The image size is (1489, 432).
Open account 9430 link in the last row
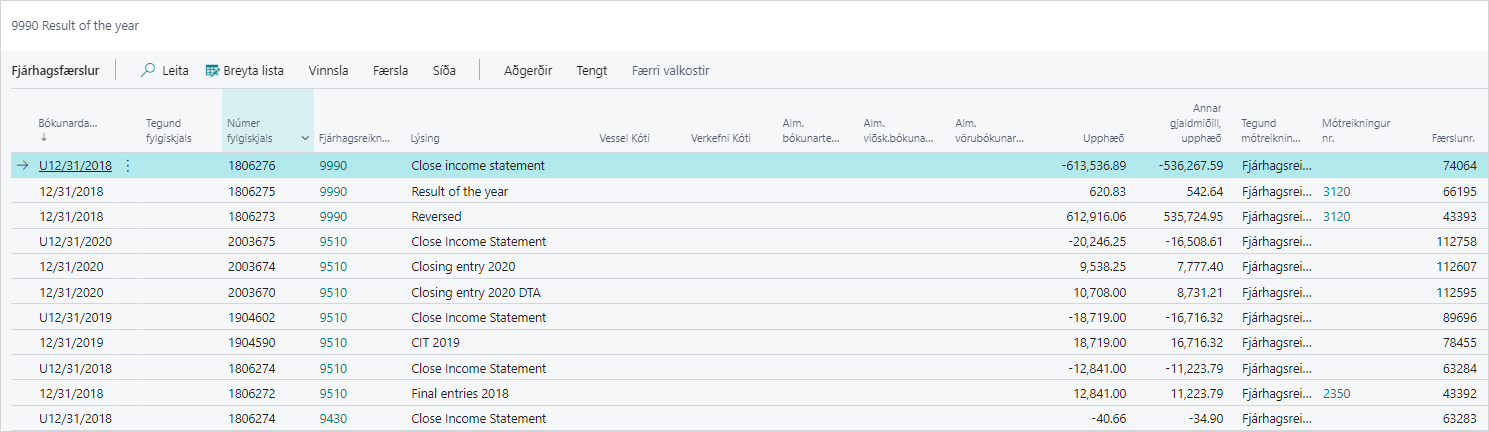(333, 418)
